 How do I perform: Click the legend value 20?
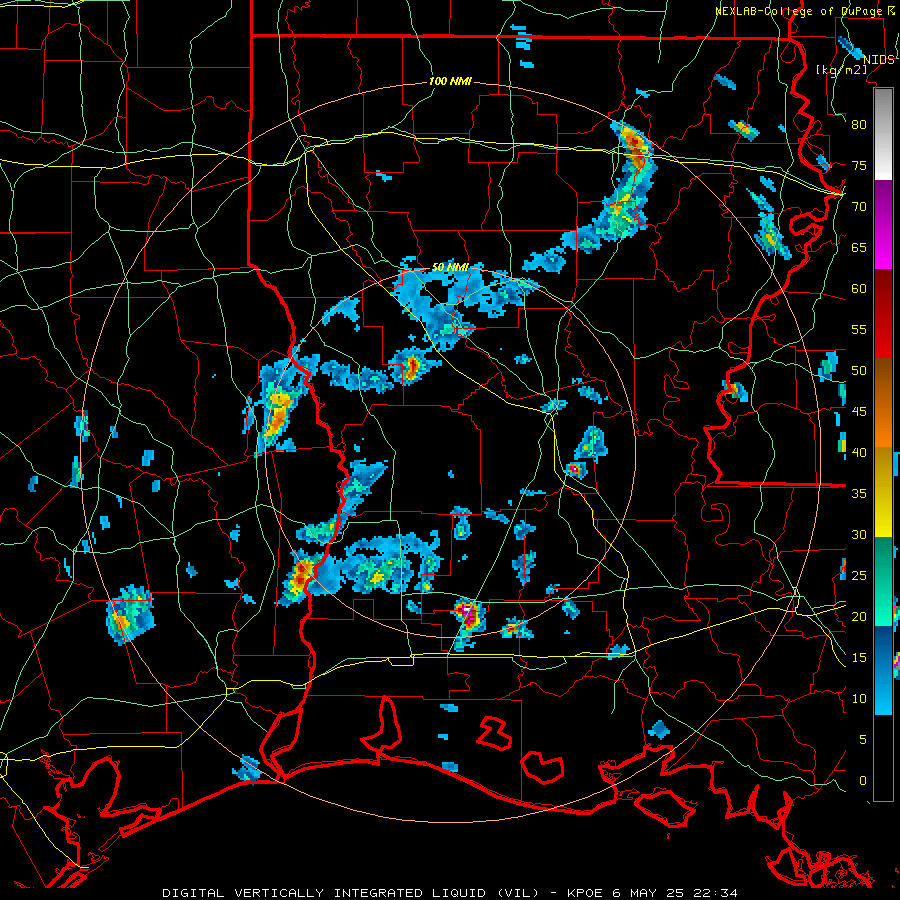(x=859, y=616)
